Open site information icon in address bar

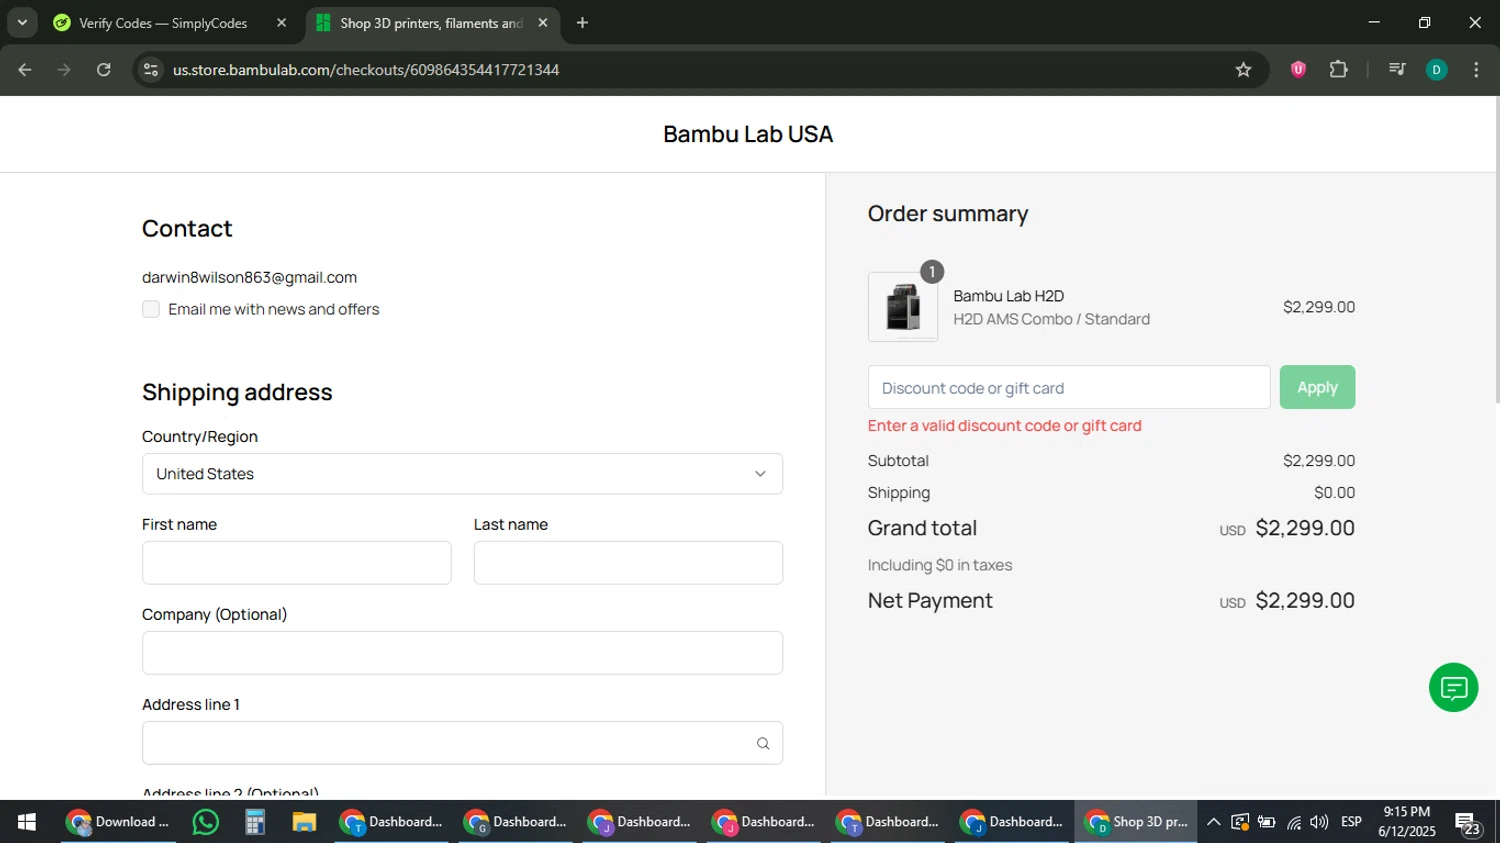point(151,70)
